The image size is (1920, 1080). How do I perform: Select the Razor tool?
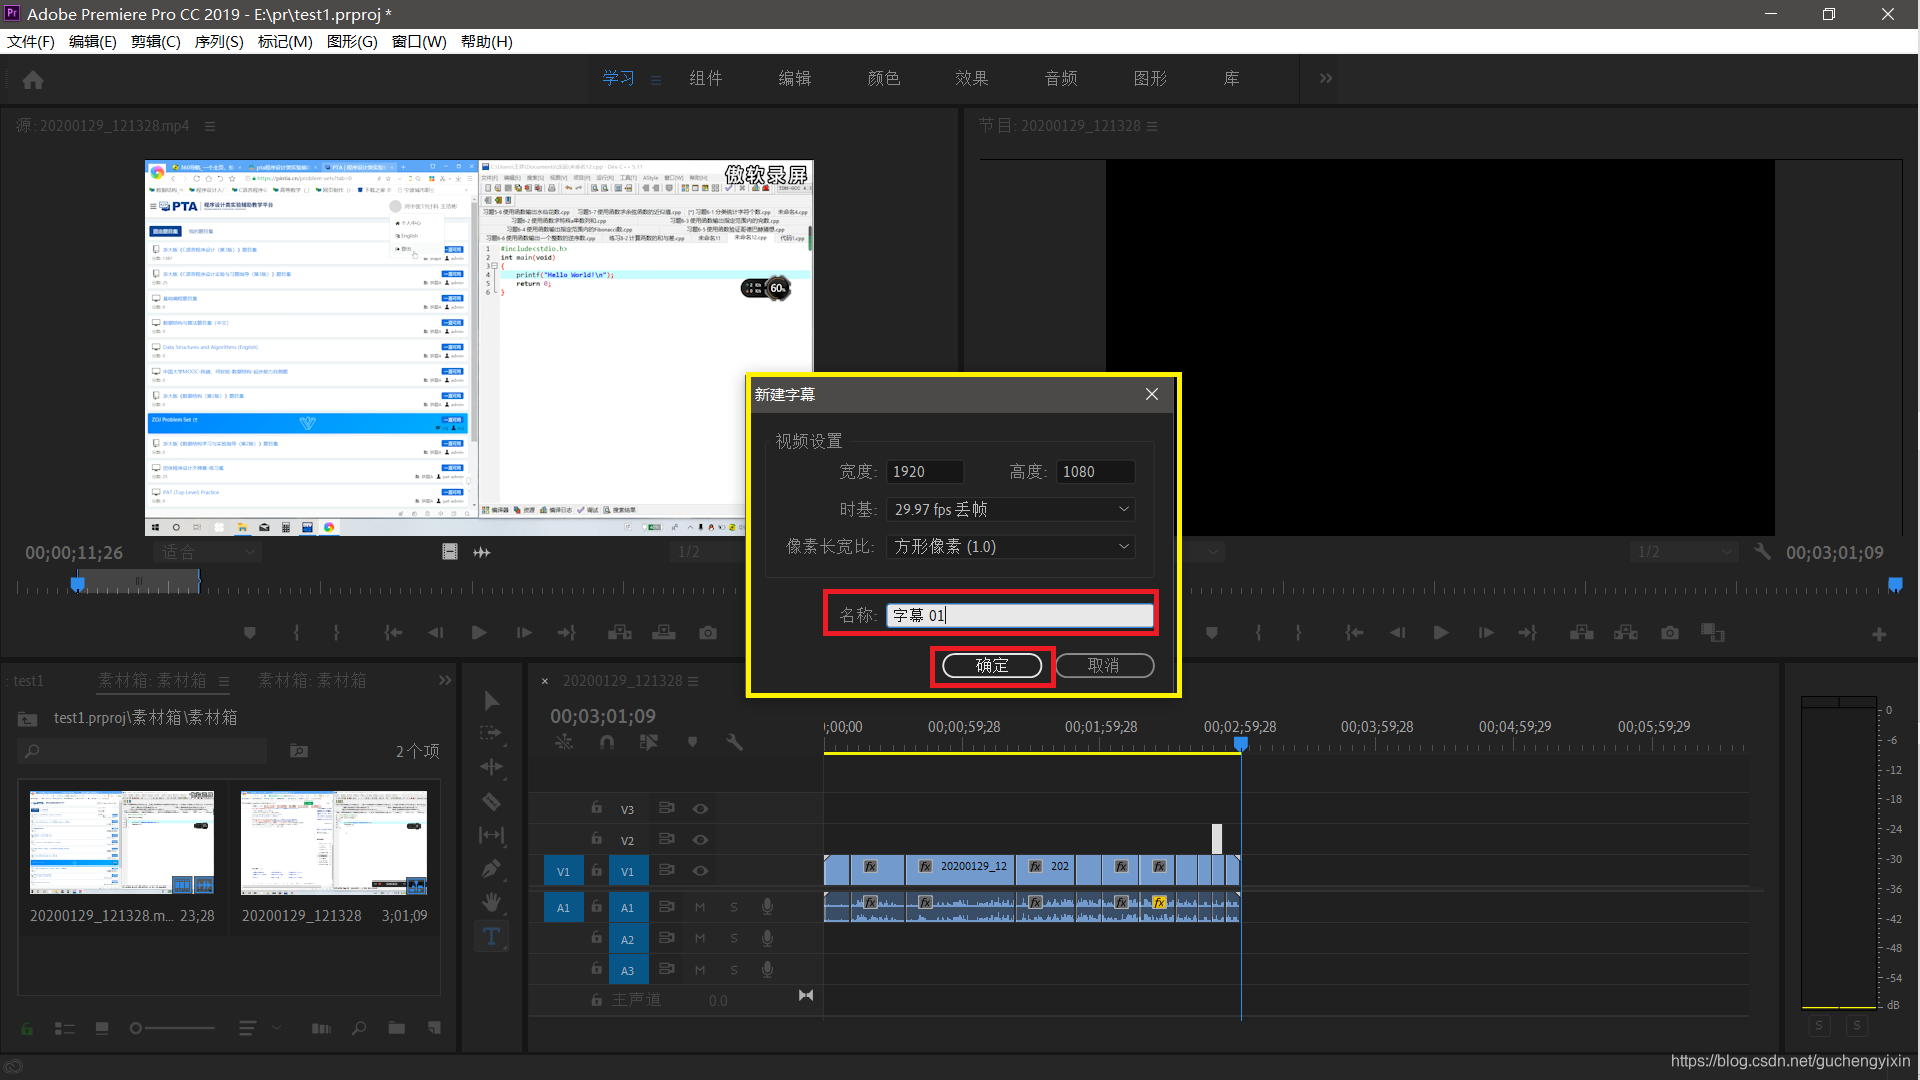(x=492, y=801)
